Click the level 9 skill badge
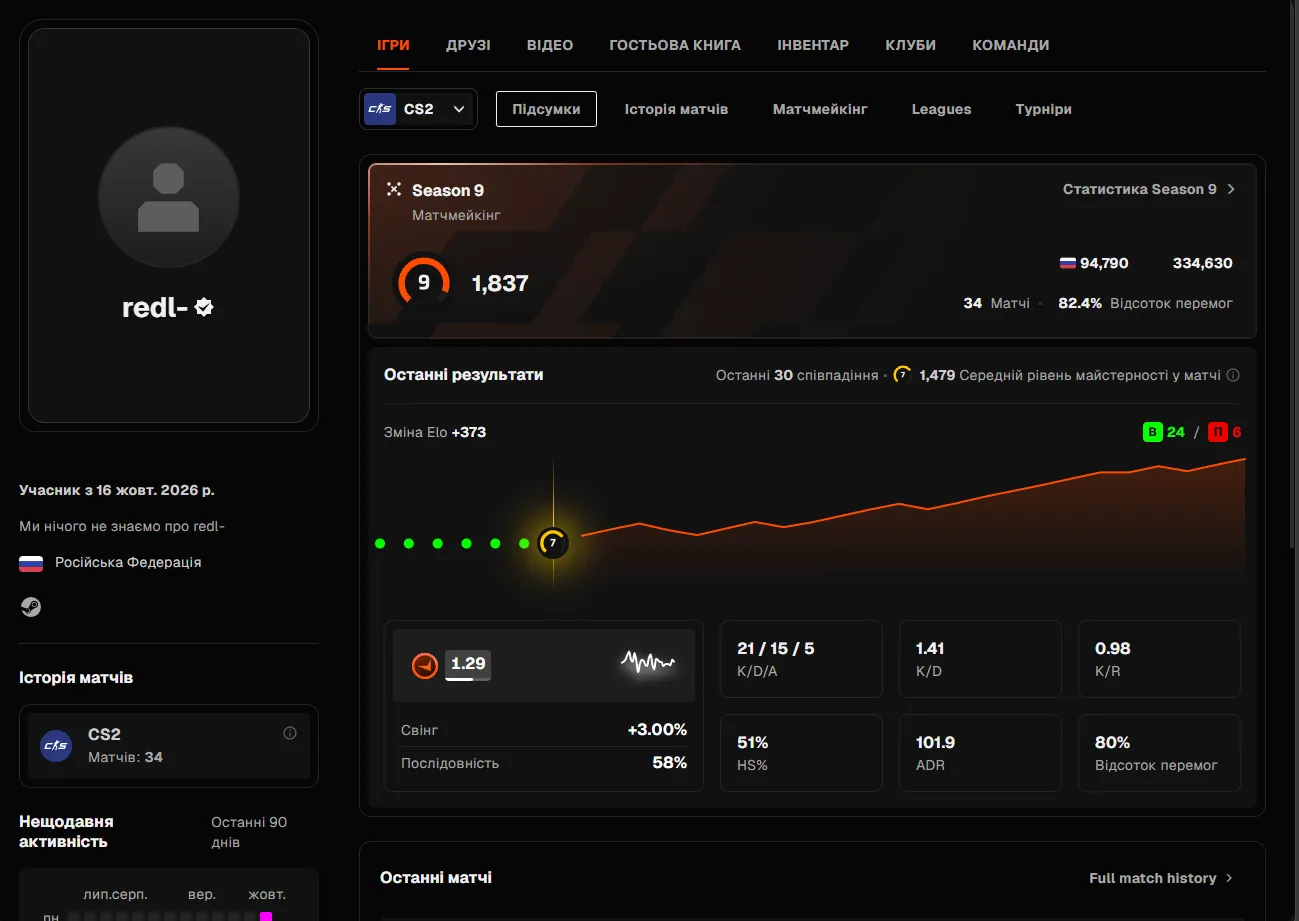Viewport: 1299px width, 921px height. pos(423,283)
